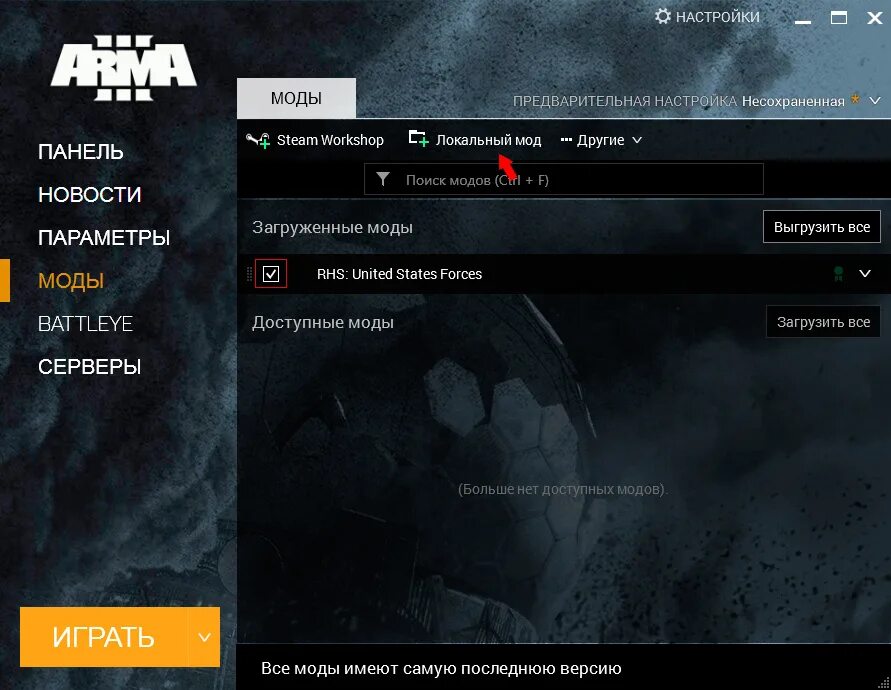Click the Arma III logo

[x=124, y=68]
